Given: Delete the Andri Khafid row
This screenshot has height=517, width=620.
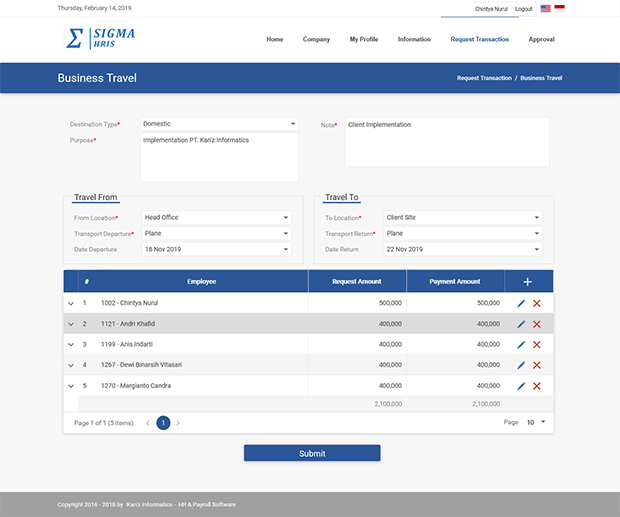Looking at the screenshot, I should click(537, 324).
